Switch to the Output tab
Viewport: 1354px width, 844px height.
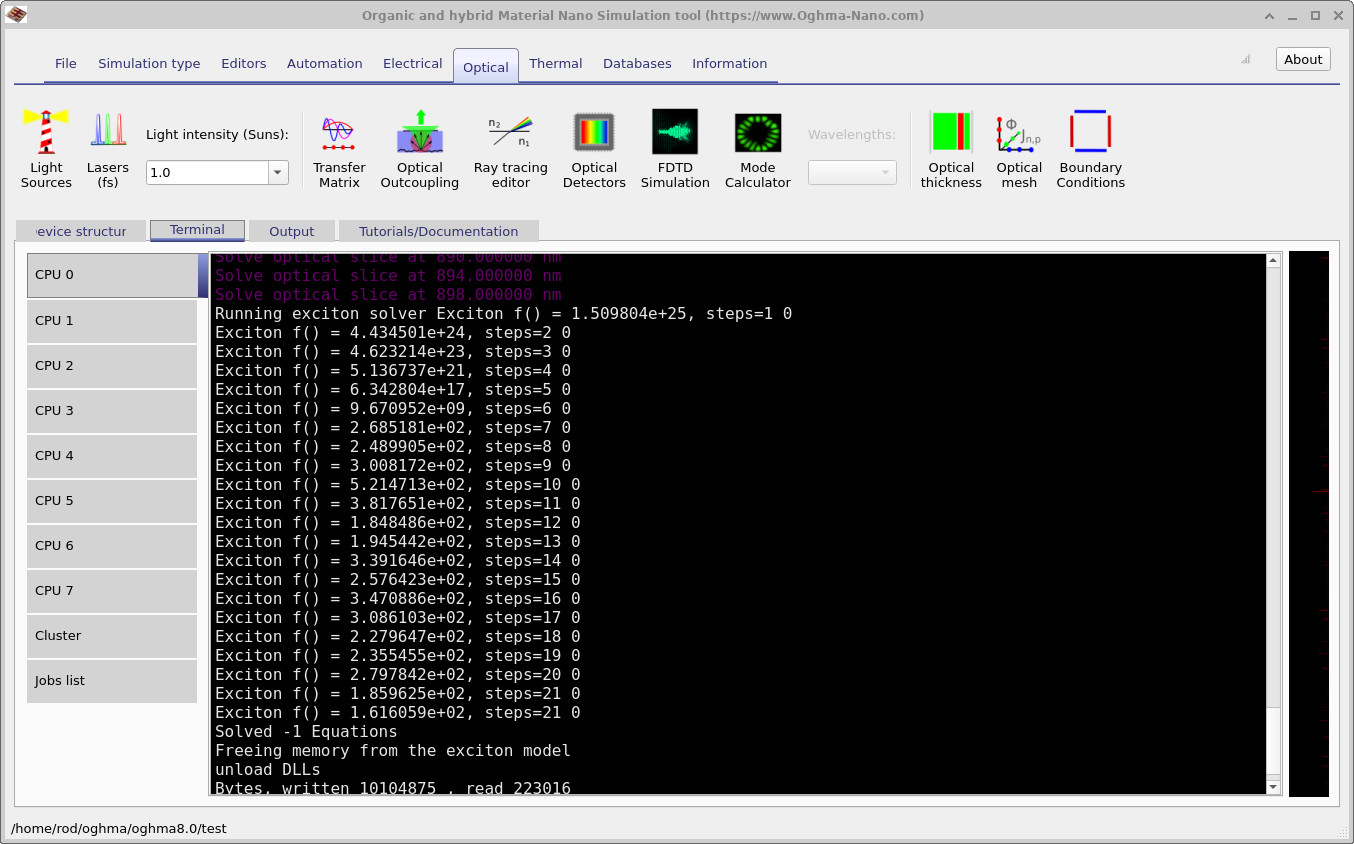(x=292, y=231)
